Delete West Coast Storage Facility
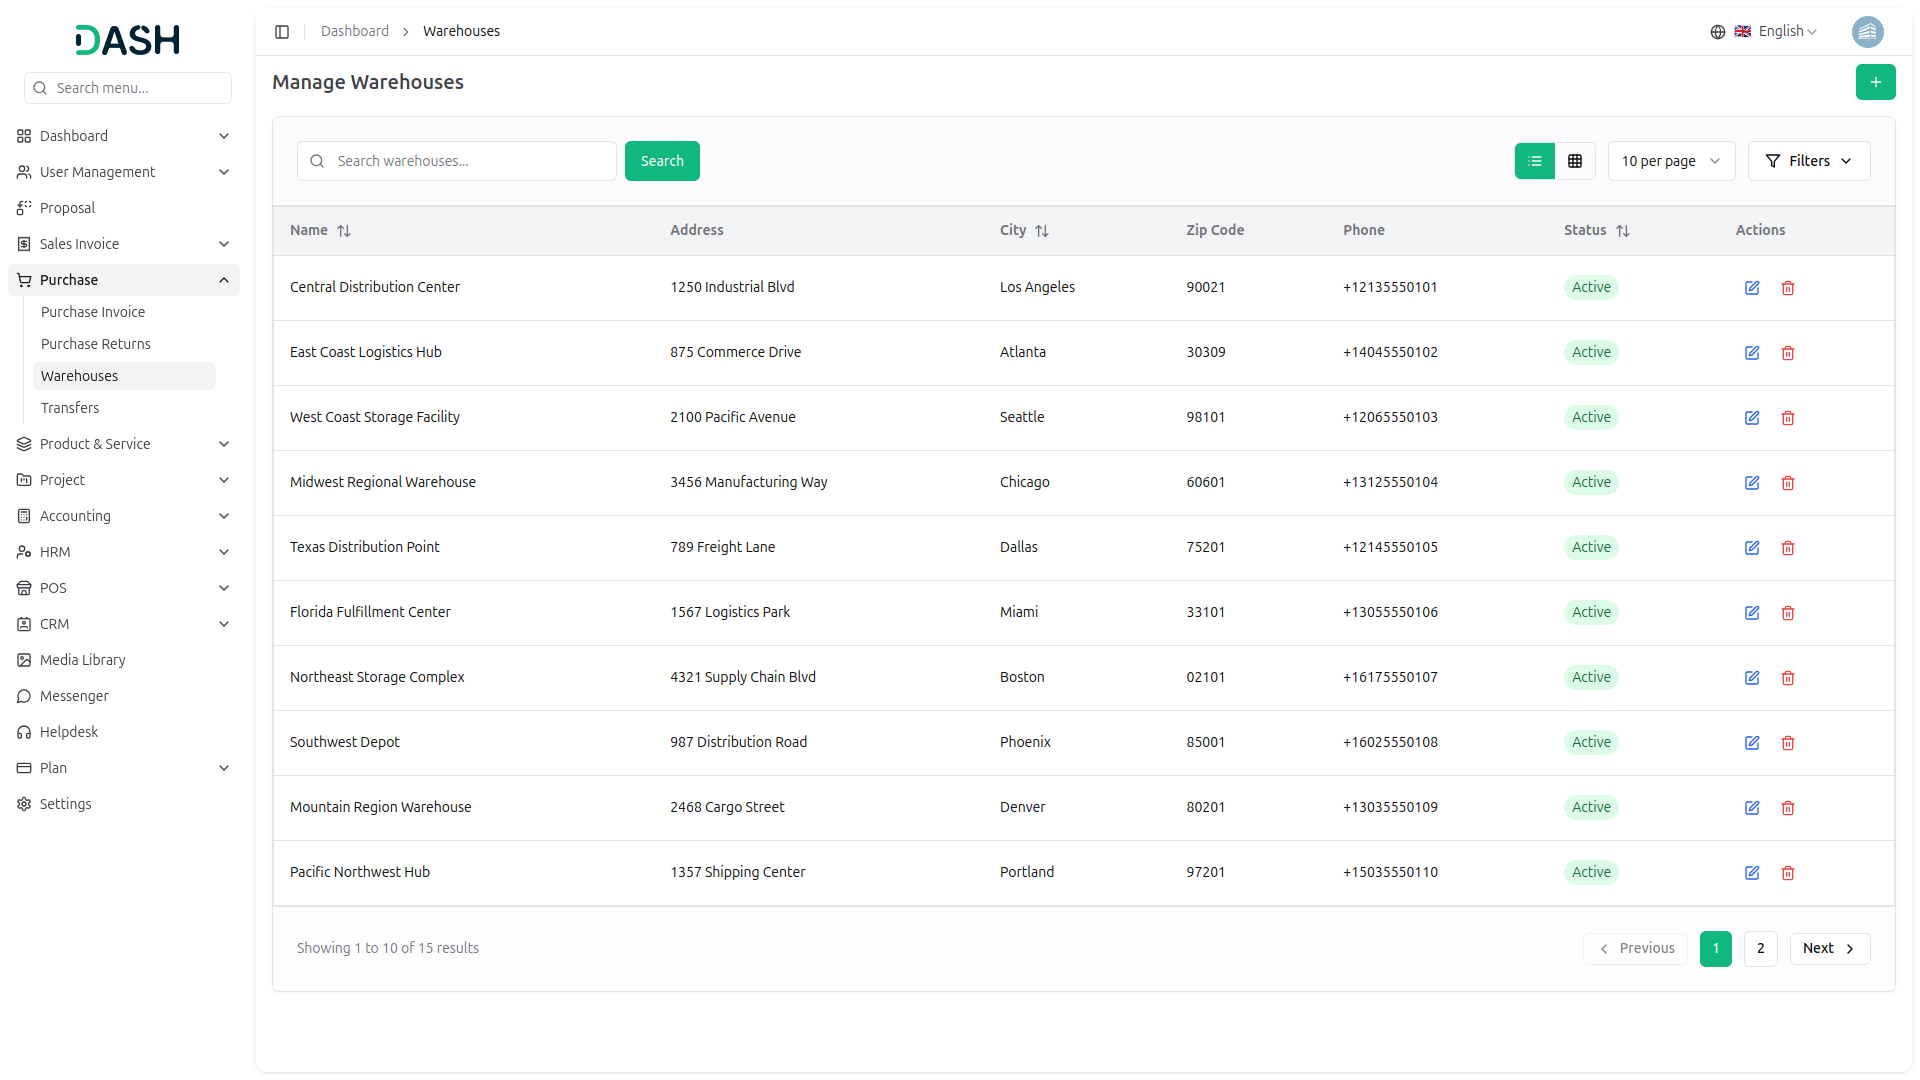The width and height of the screenshot is (1920, 1080). pos(1788,418)
